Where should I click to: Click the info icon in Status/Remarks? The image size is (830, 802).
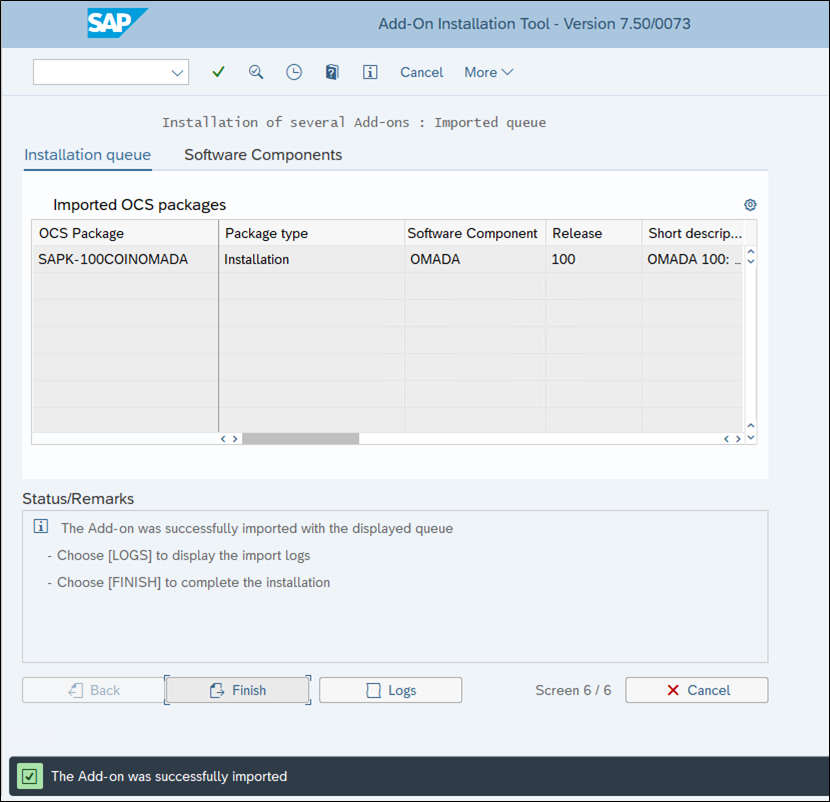(x=41, y=526)
